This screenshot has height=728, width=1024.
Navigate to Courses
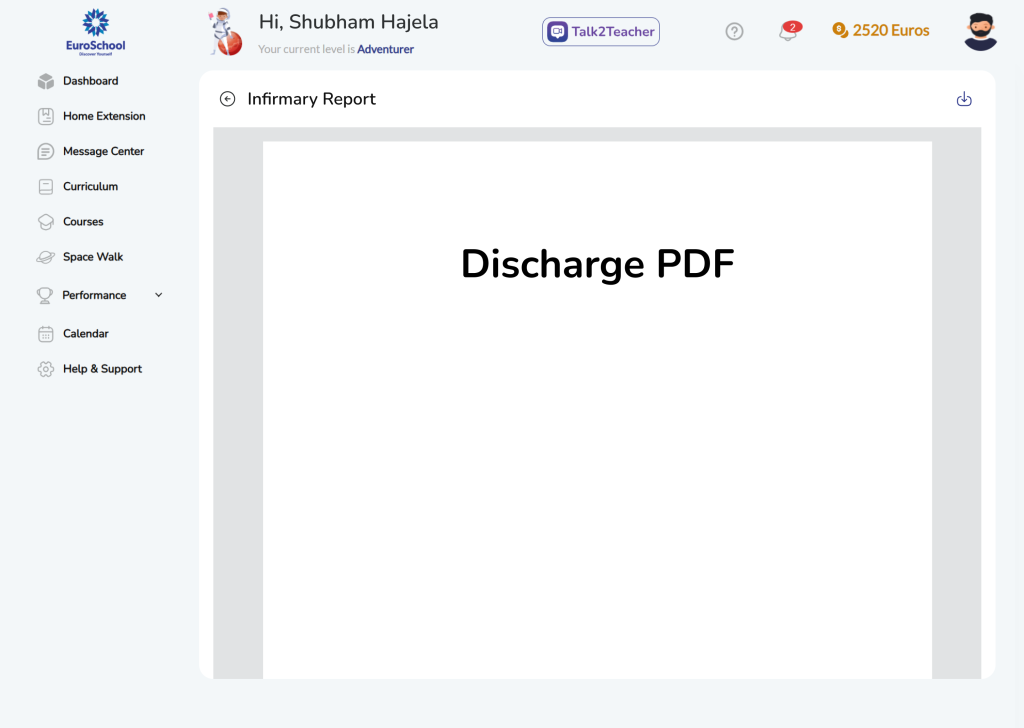point(83,222)
